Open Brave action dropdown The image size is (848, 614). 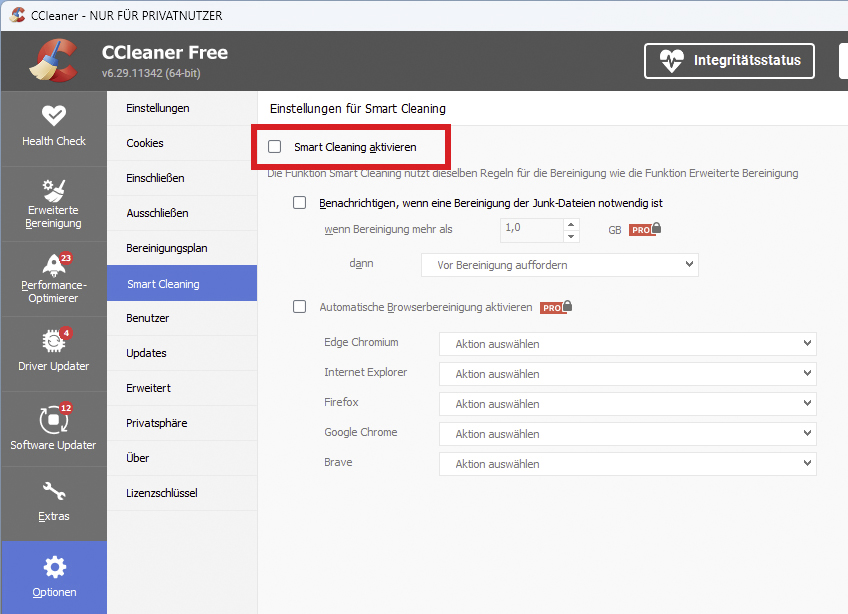627,464
